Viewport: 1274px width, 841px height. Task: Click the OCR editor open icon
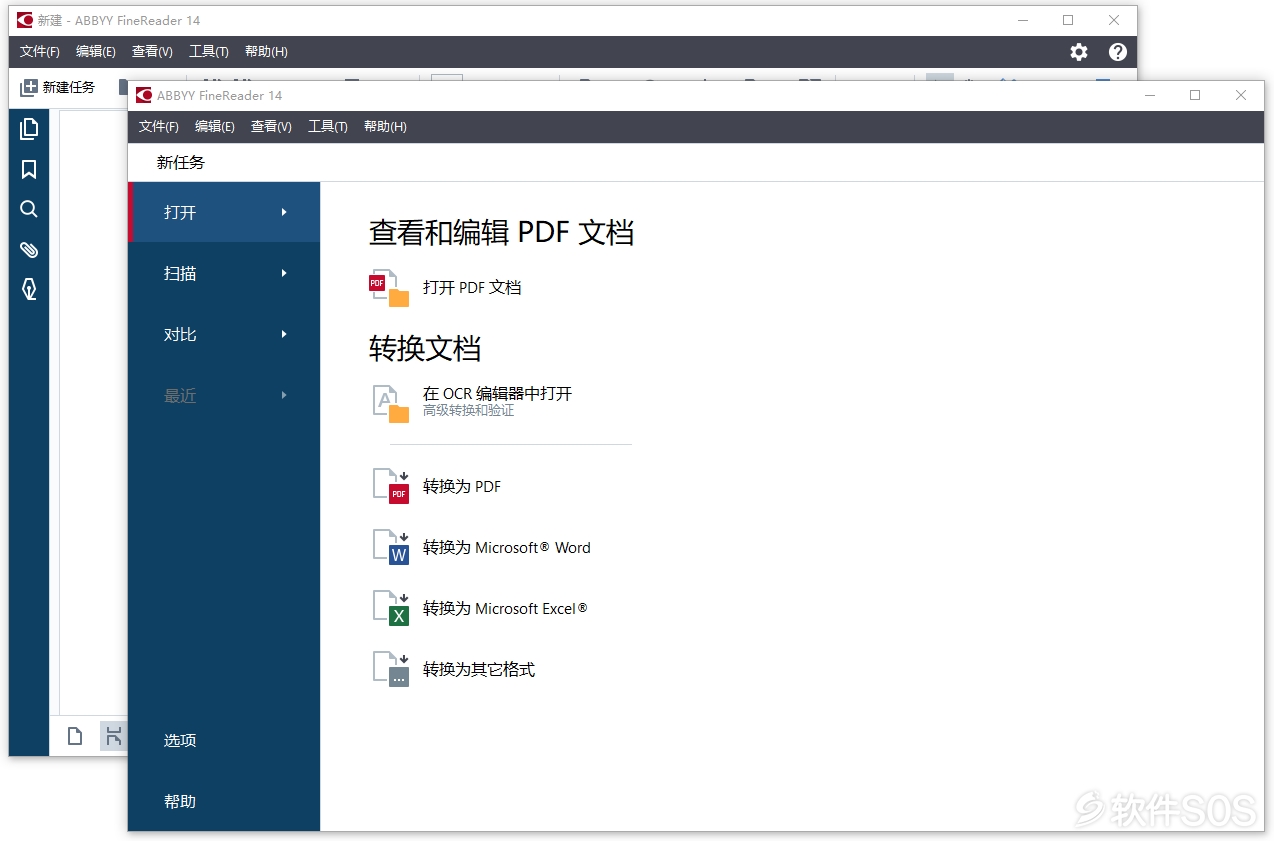click(390, 404)
